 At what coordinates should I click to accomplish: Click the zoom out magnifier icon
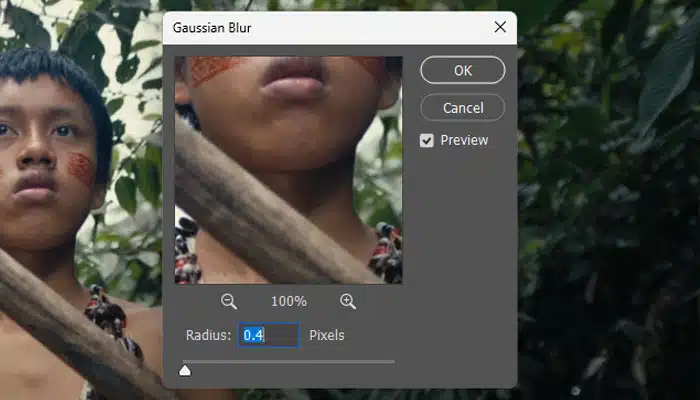[229, 301]
